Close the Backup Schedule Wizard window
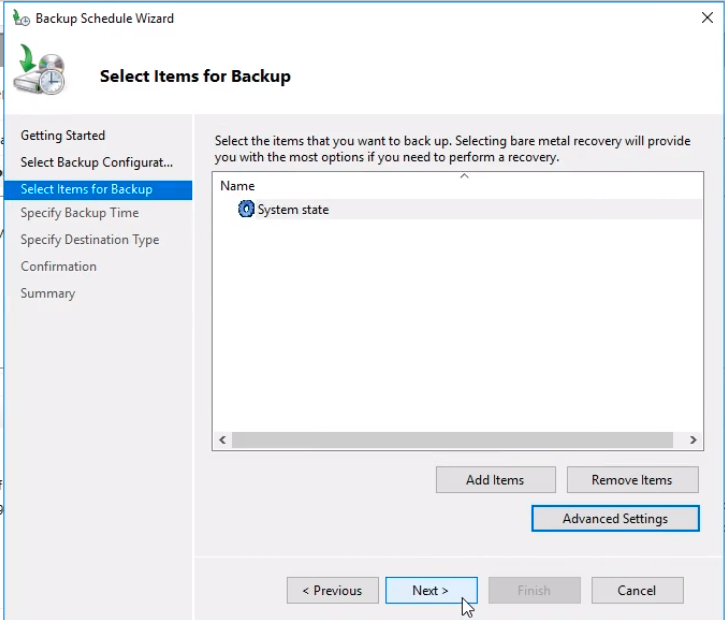Image resolution: width=725 pixels, height=620 pixels. tap(708, 18)
